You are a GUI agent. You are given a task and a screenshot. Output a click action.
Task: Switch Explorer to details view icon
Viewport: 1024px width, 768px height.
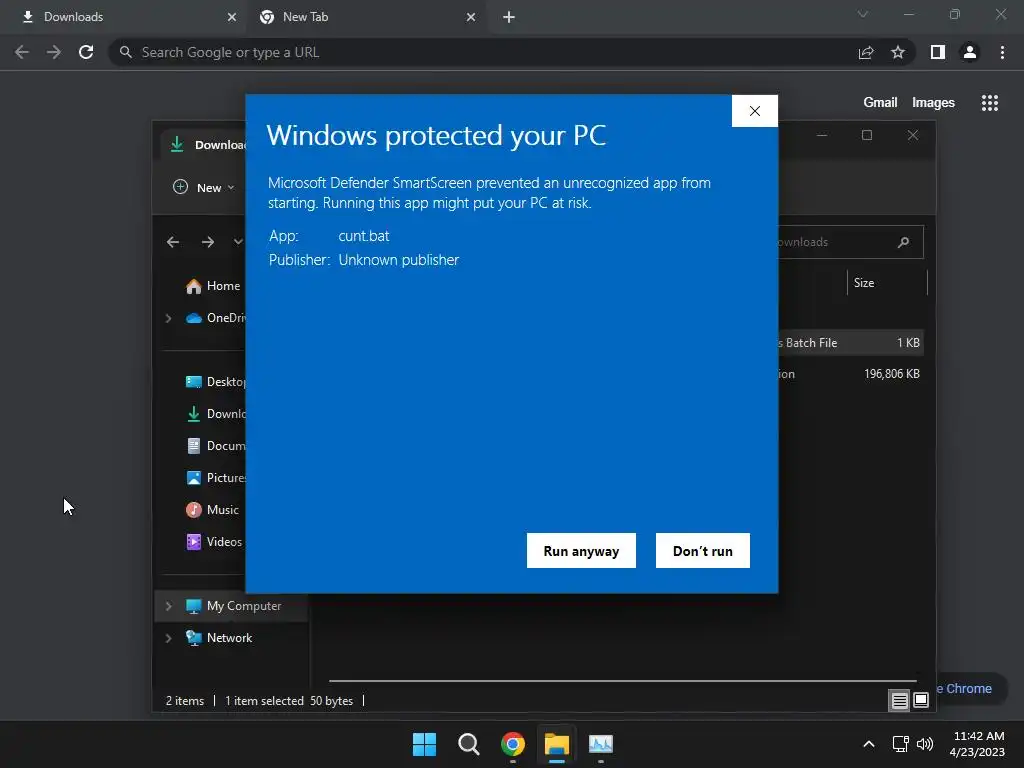point(899,701)
